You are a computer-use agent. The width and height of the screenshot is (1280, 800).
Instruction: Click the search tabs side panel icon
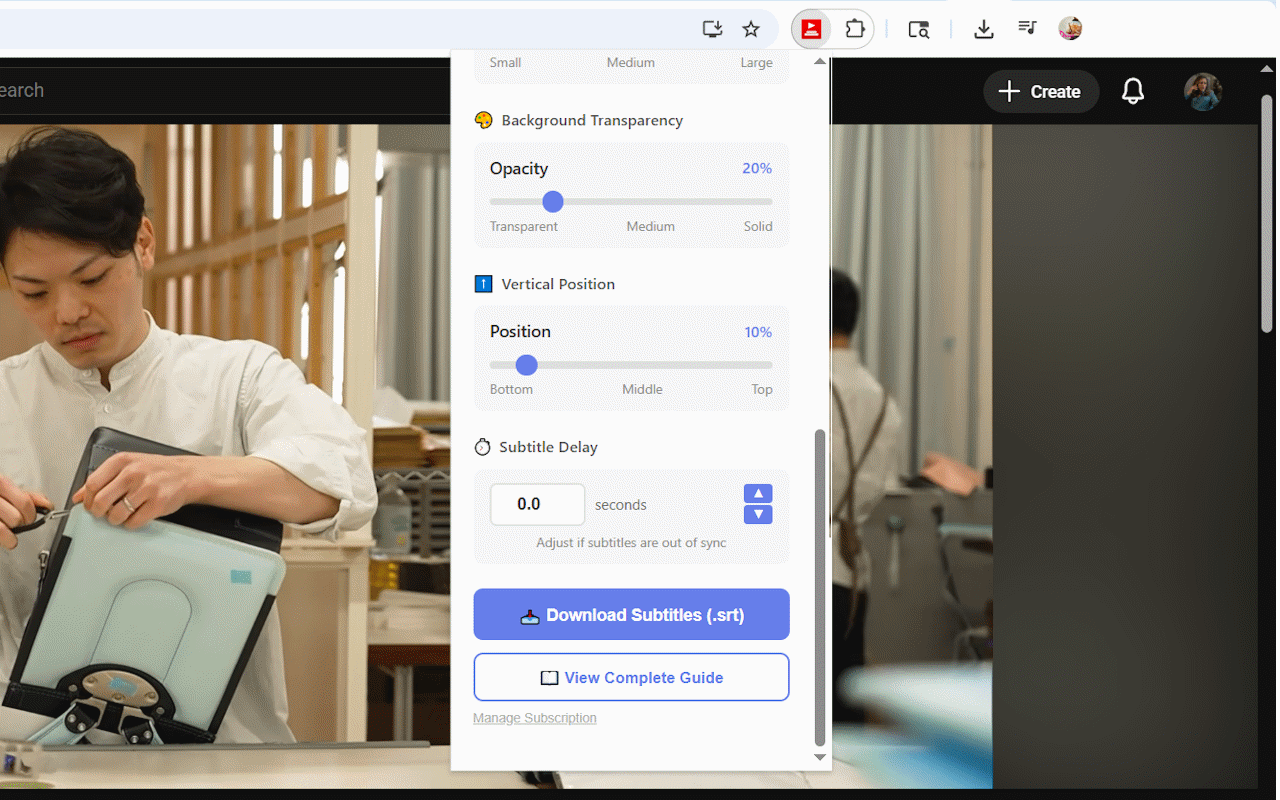point(918,29)
